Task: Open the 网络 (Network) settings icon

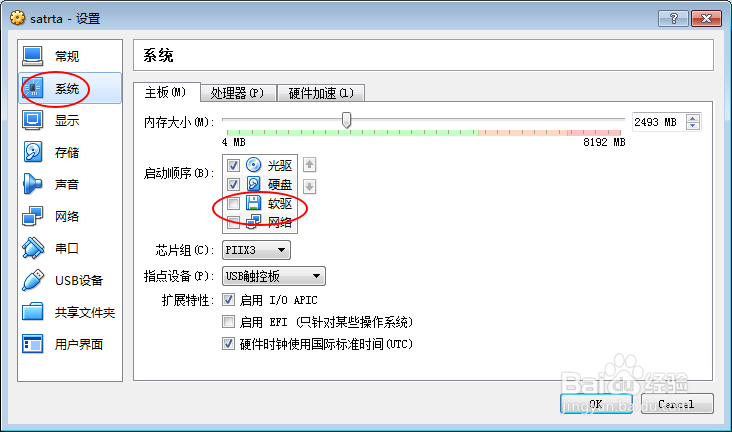Action: (32, 216)
